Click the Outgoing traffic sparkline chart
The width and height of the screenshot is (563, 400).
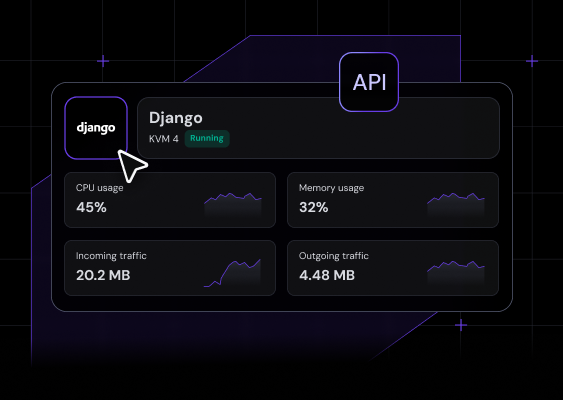click(456, 272)
